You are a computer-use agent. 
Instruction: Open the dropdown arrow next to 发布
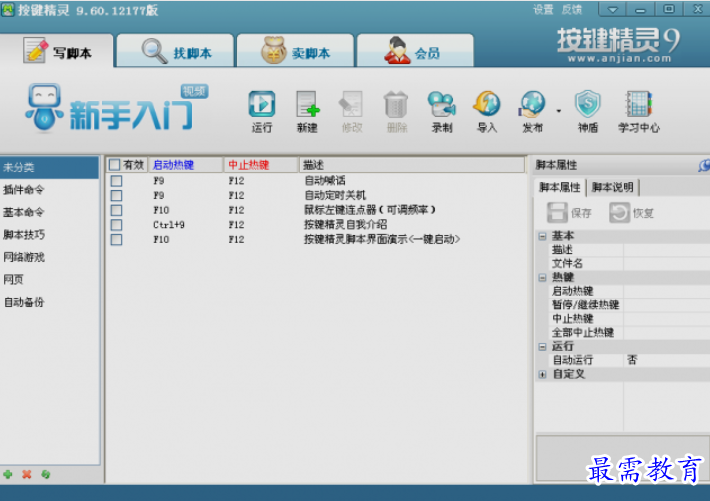point(559,111)
